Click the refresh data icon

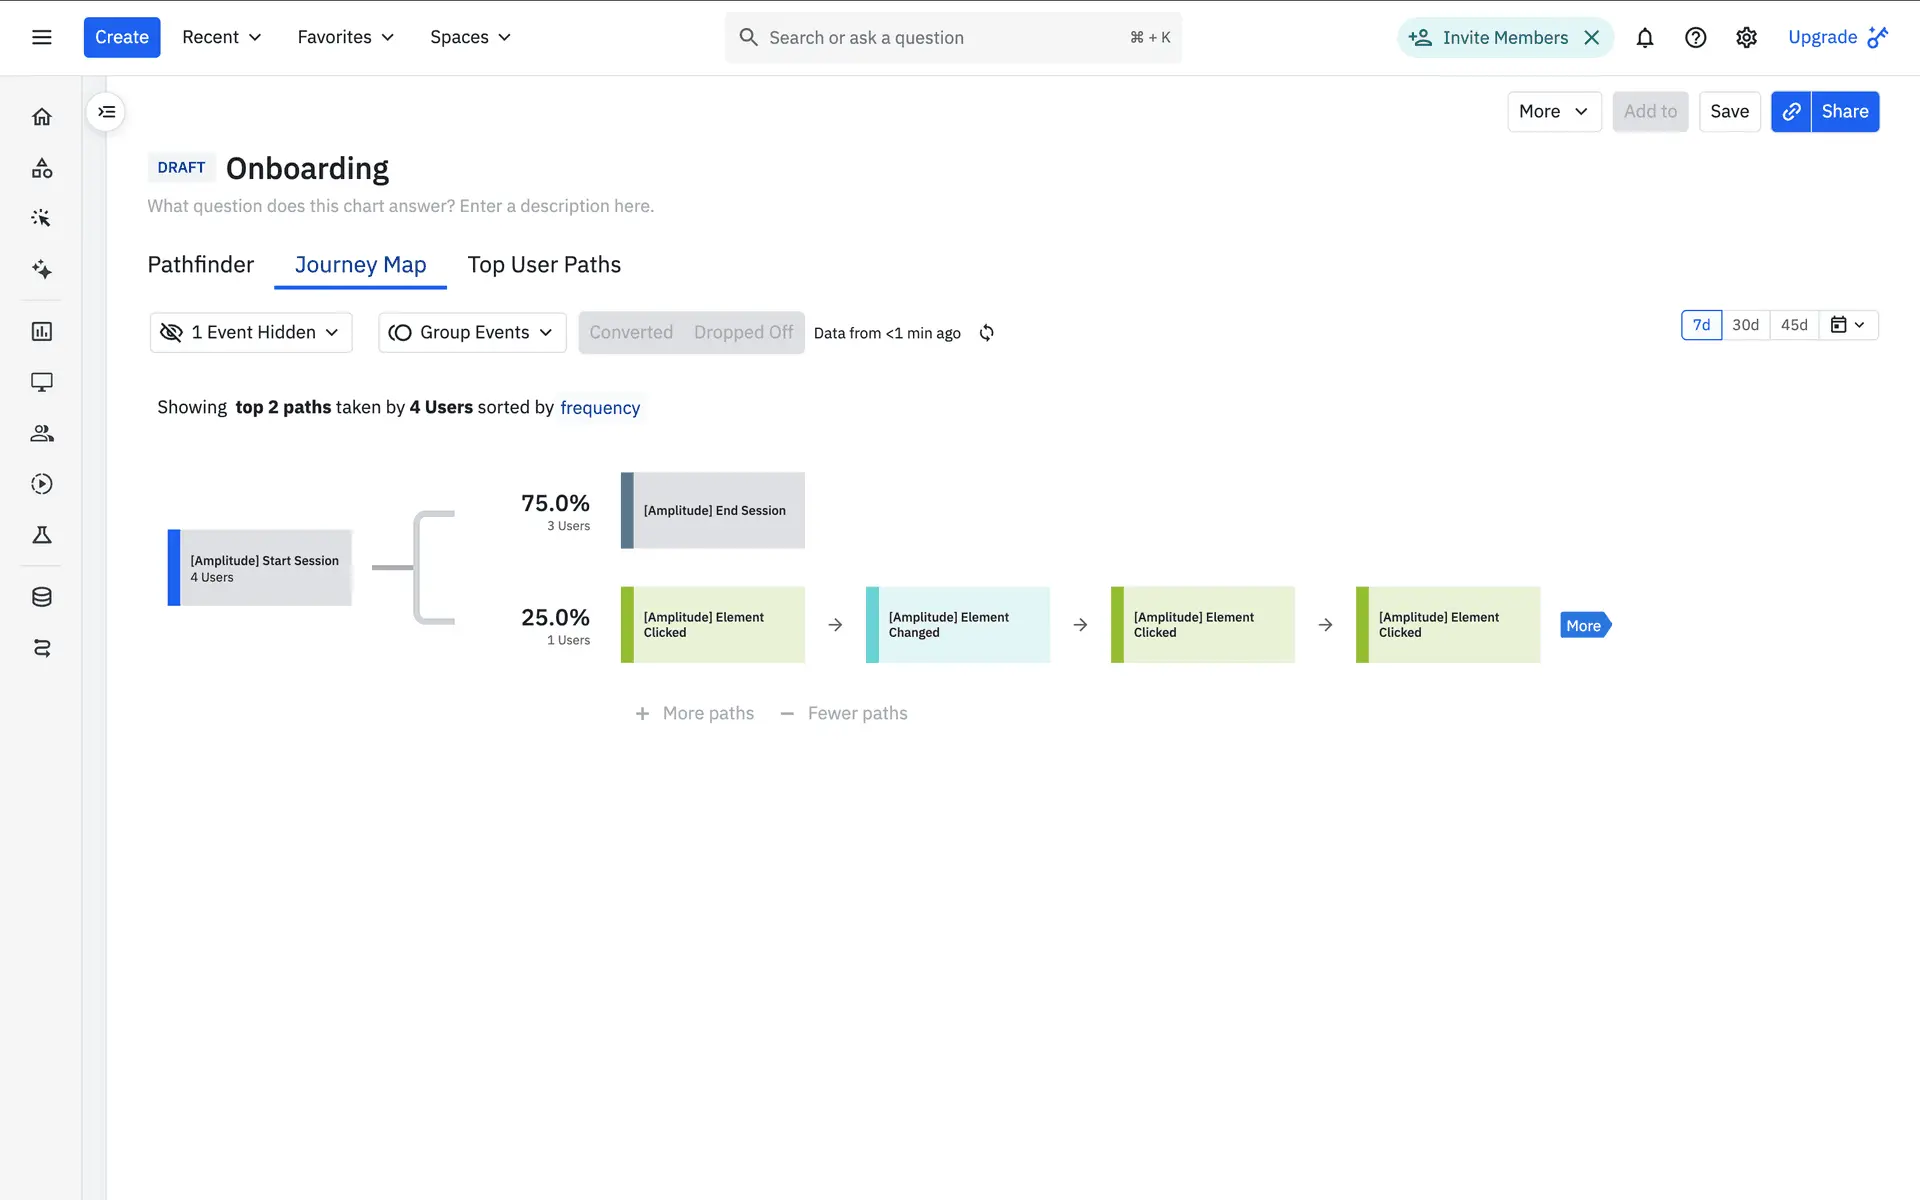986,333
